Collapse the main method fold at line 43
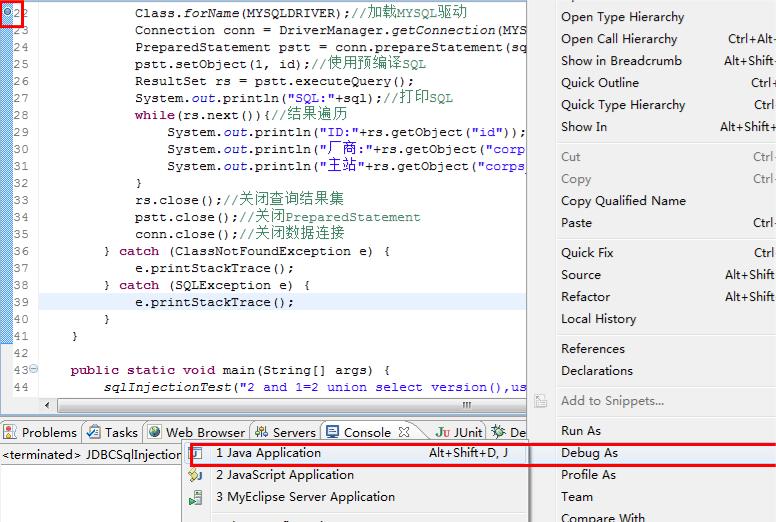 click(34, 369)
